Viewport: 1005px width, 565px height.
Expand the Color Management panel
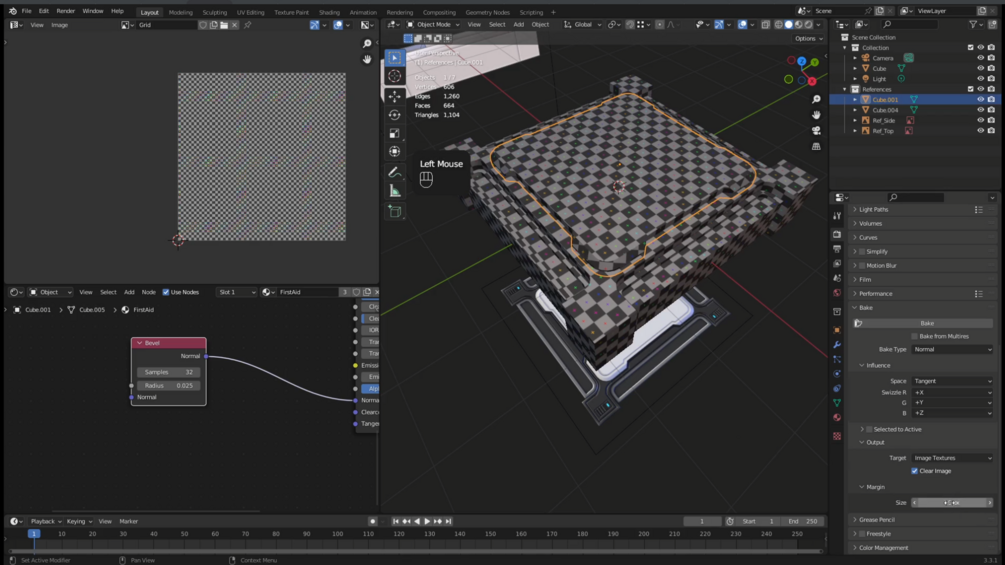[x=883, y=548]
